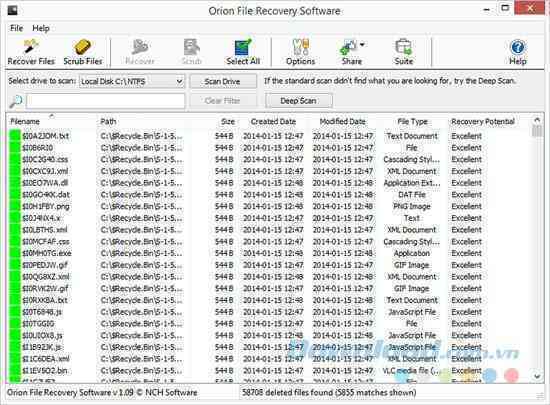This screenshot has width=550, height=405.
Task: Open the Recover Files wizard
Action: 31,52
